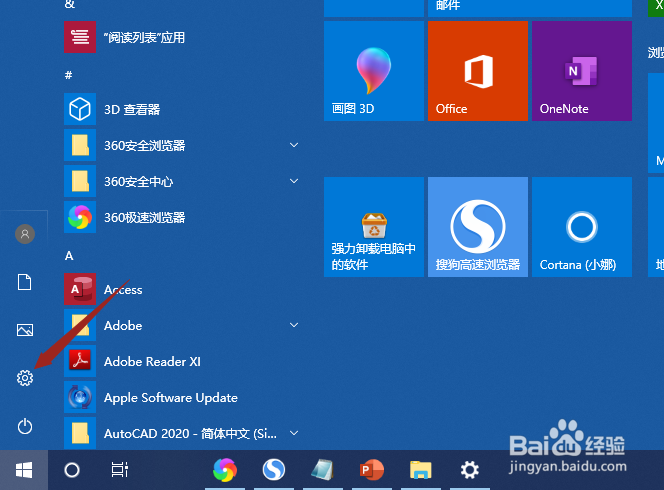664x490 pixels.
Task: Click the "360极速浏览器" label
Action: [x=145, y=218]
